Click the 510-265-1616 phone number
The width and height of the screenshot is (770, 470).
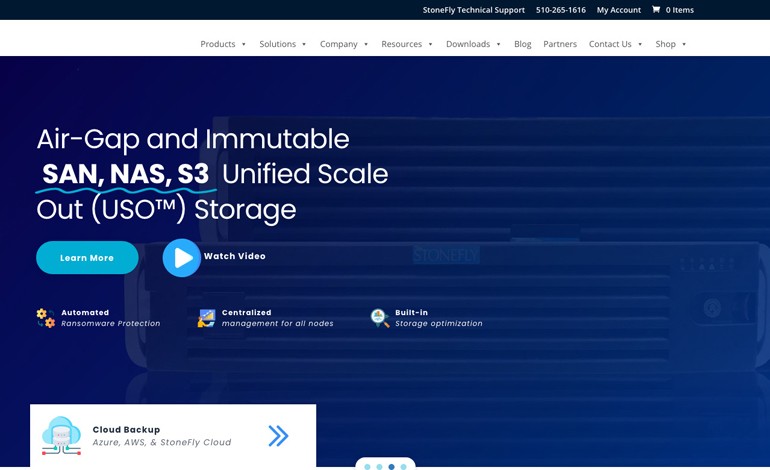point(561,10)
